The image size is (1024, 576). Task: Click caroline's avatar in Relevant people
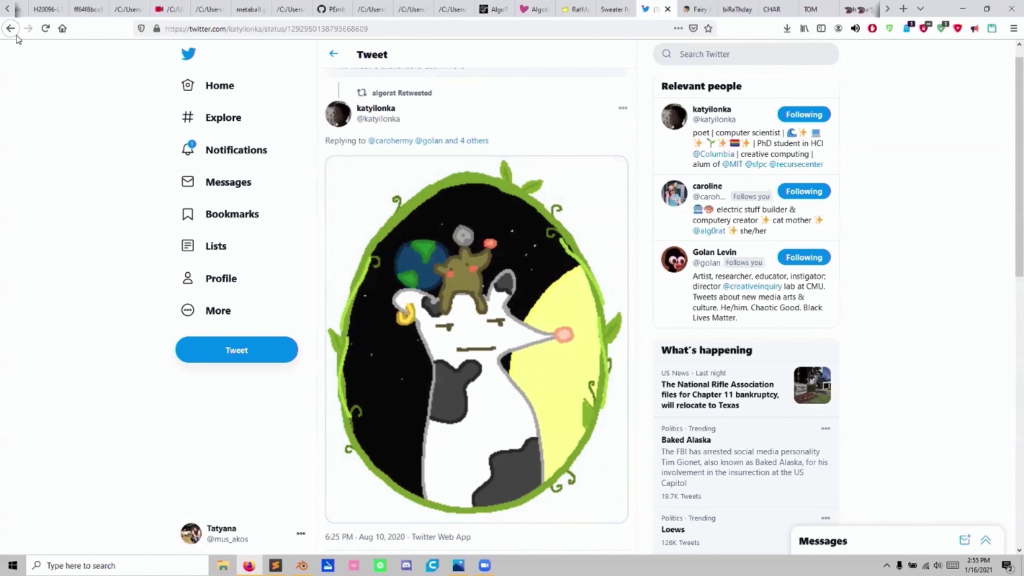pyautogui.click(x=674, y=193)
